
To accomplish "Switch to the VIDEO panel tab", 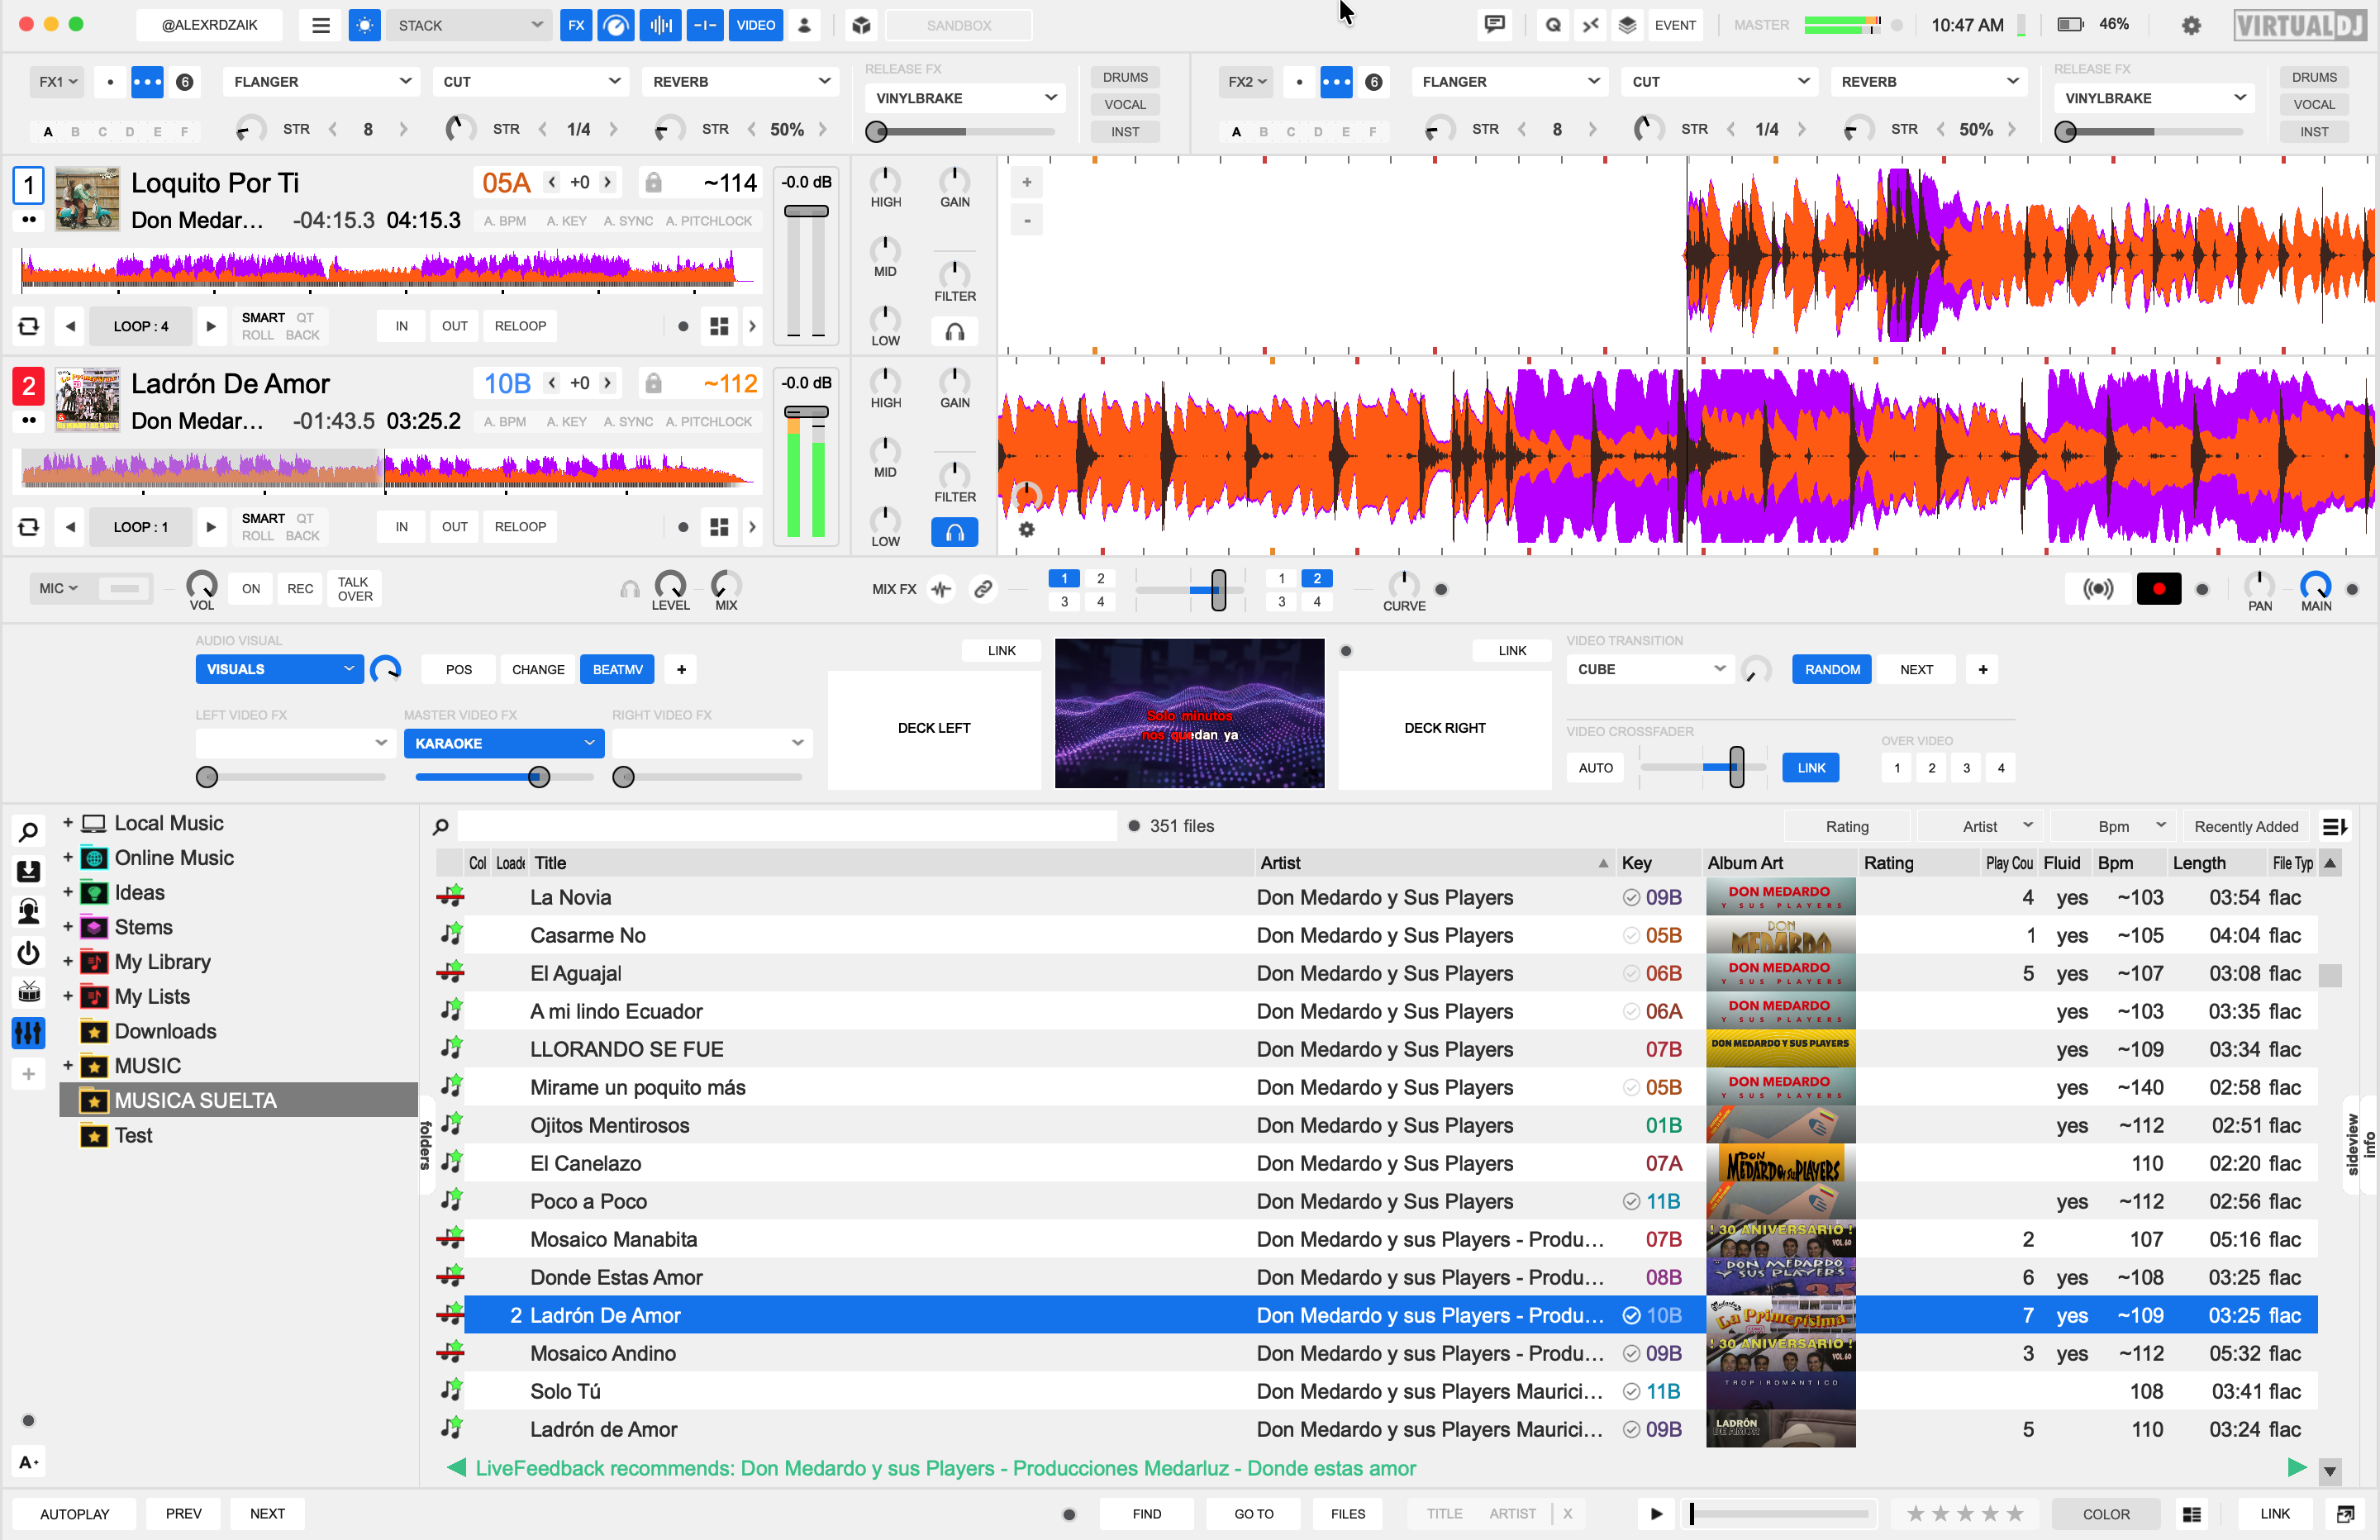I will (755, 25).
